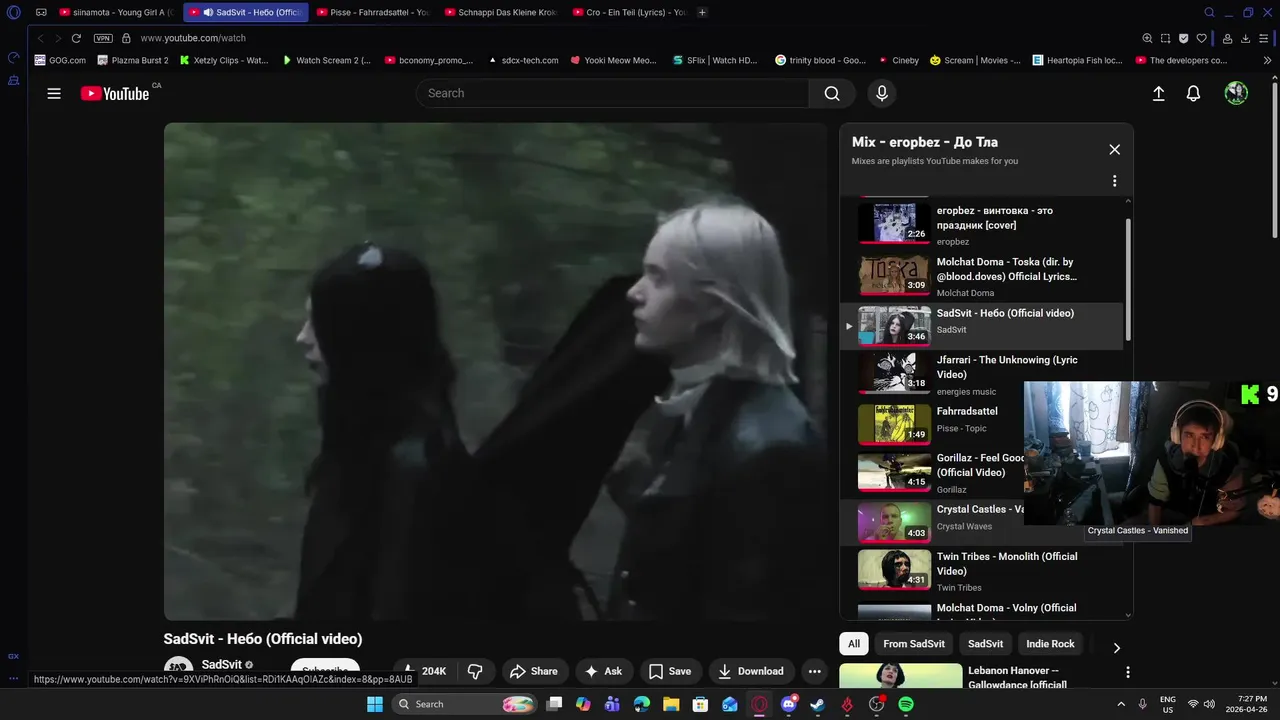Open File Explorer from taskbar
The image size is (1280, 720).
point(671,704)
